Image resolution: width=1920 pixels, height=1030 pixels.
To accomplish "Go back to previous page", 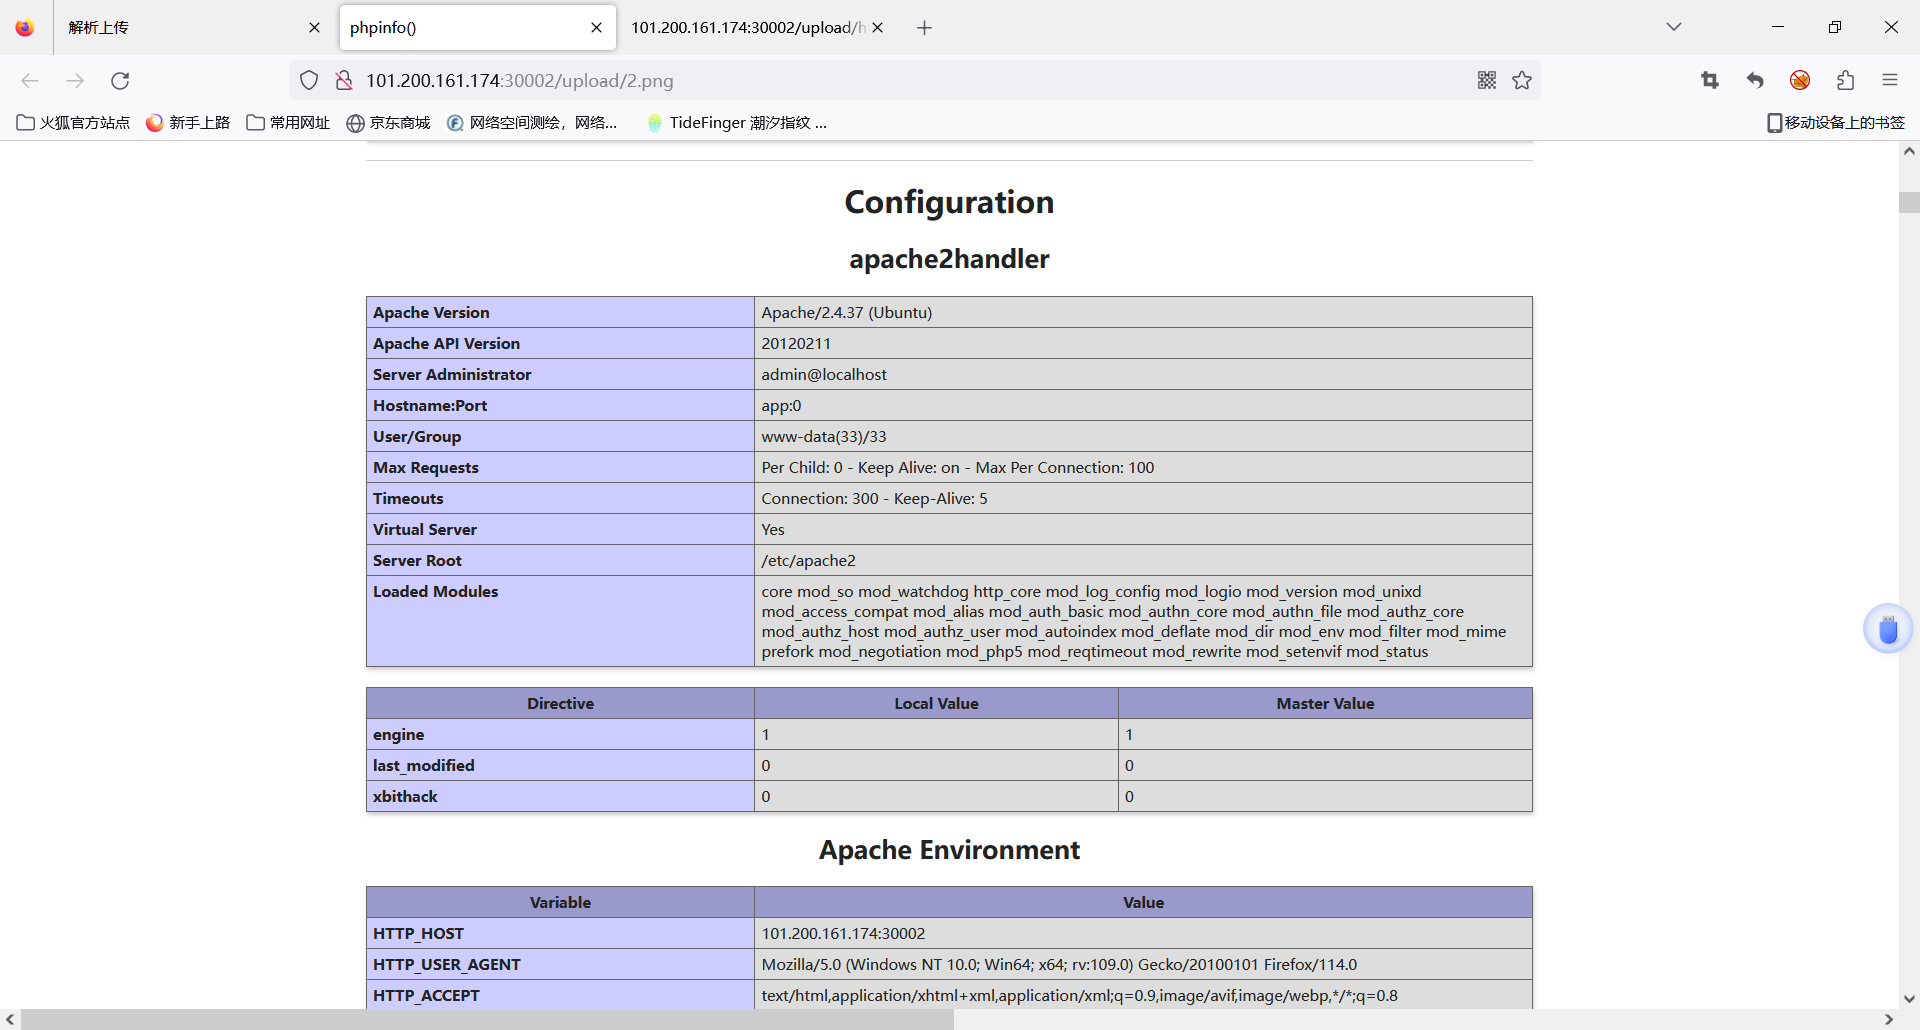I will point(30,80).
